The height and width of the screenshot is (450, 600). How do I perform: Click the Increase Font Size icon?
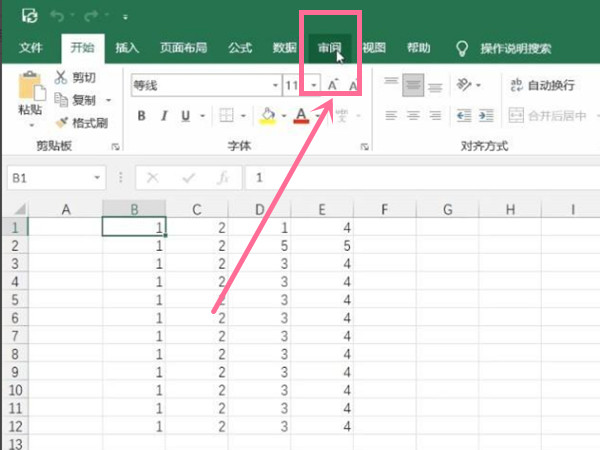pyautogui.click(x=333, y=86)
